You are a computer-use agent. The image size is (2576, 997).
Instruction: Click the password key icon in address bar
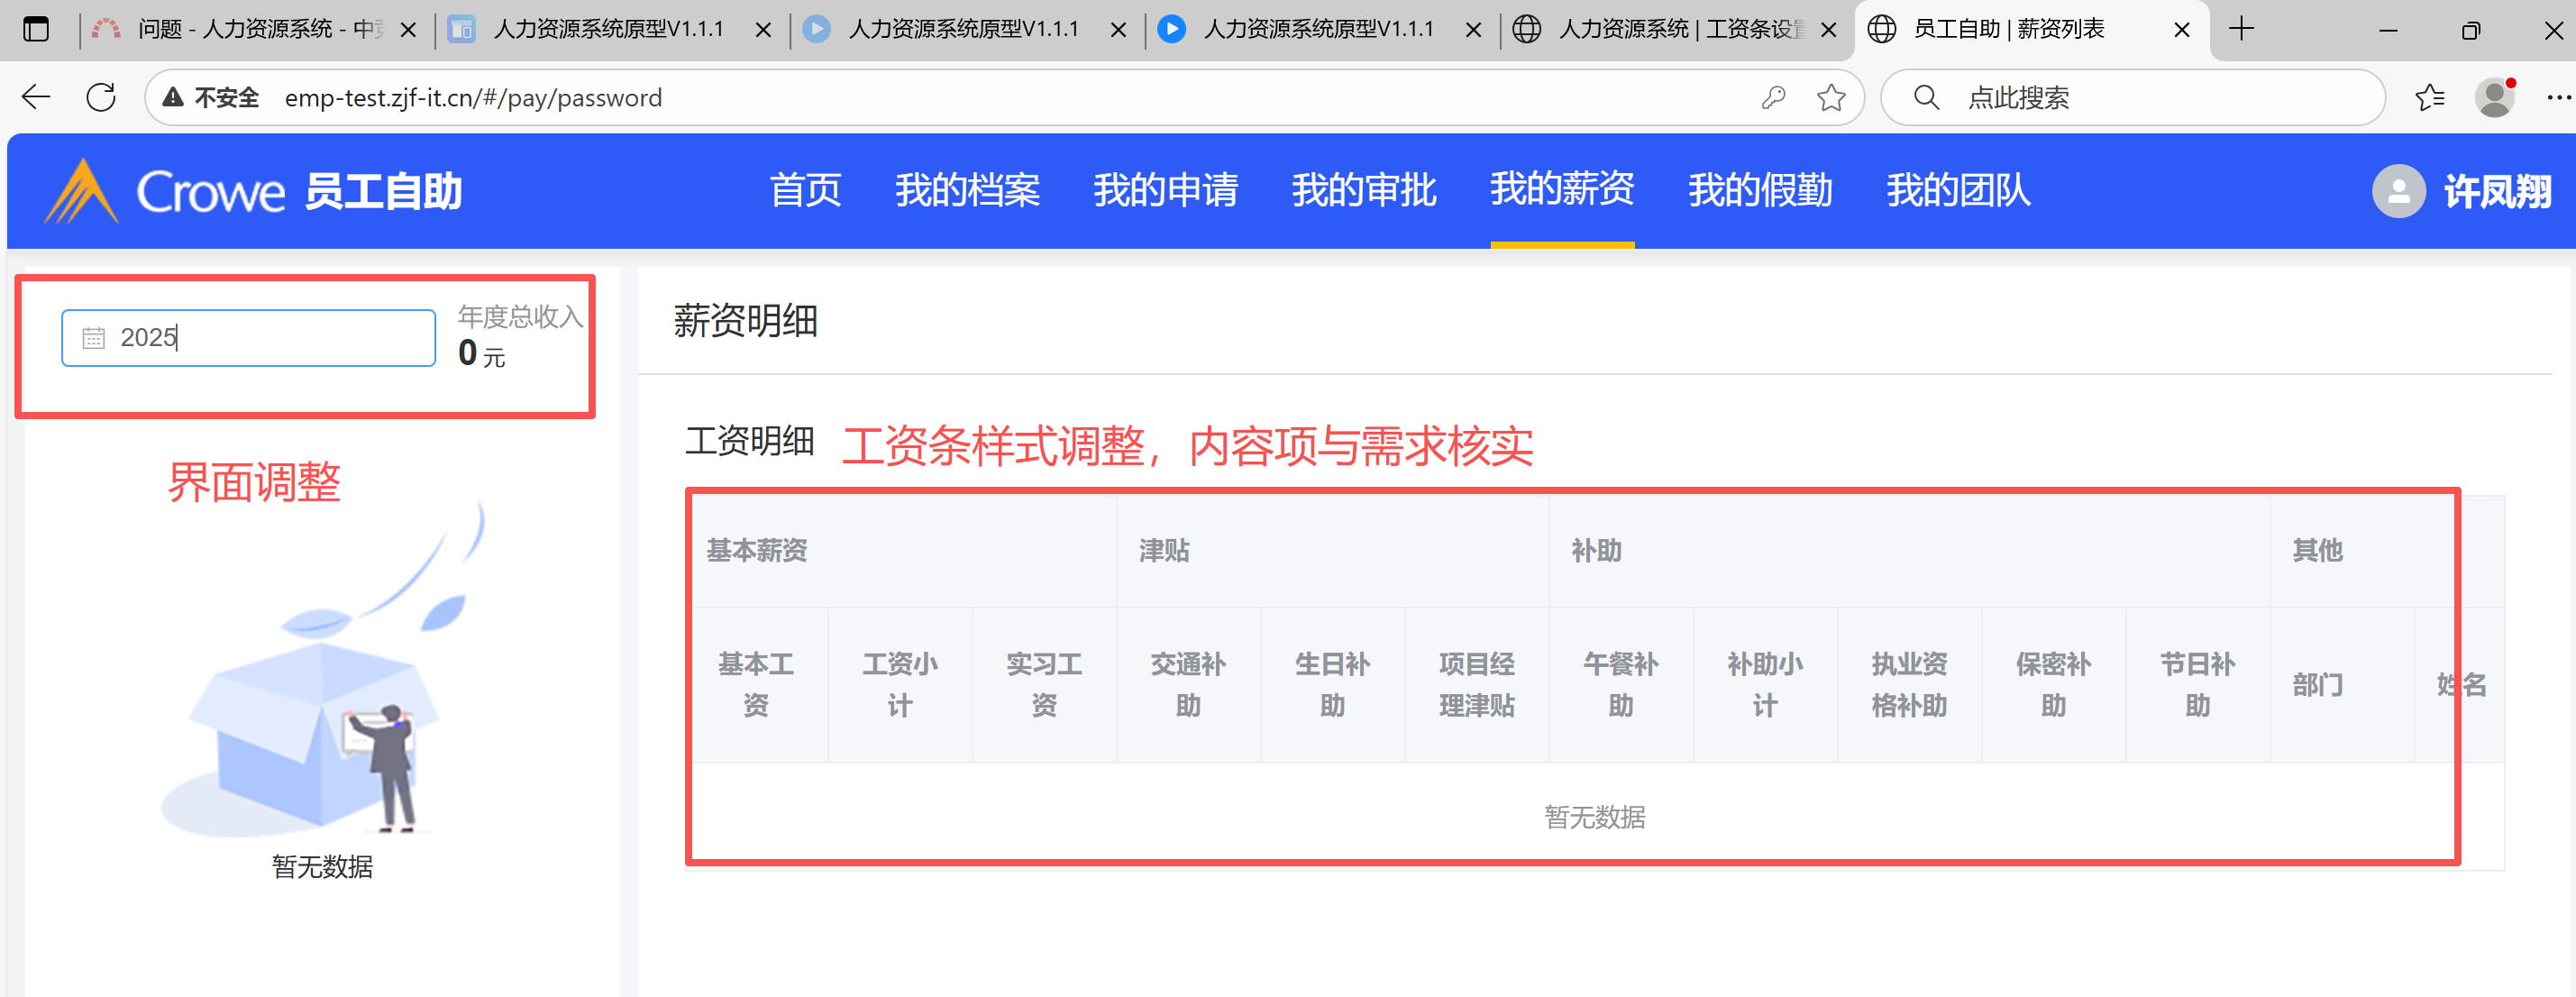(1773, 97)
